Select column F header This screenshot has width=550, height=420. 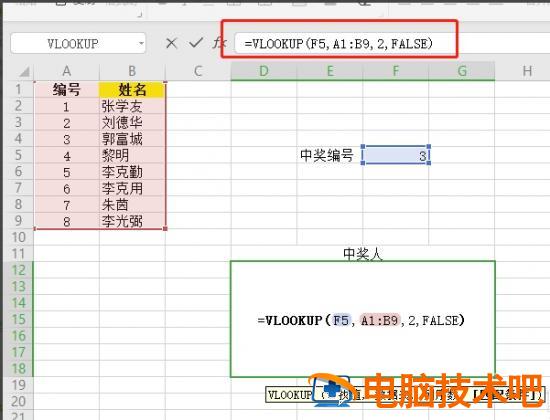pyautogui.click(x=396, y=71)
